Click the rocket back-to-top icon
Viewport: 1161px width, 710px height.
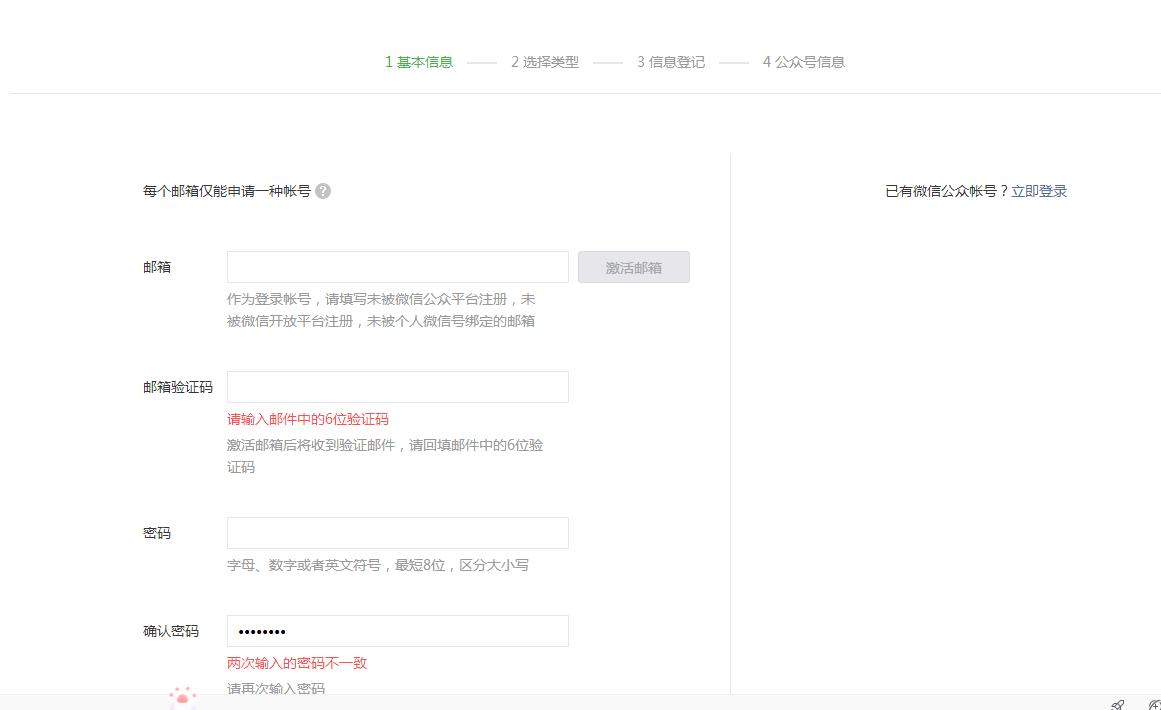pyautogui.click(x=1119, y=704)
